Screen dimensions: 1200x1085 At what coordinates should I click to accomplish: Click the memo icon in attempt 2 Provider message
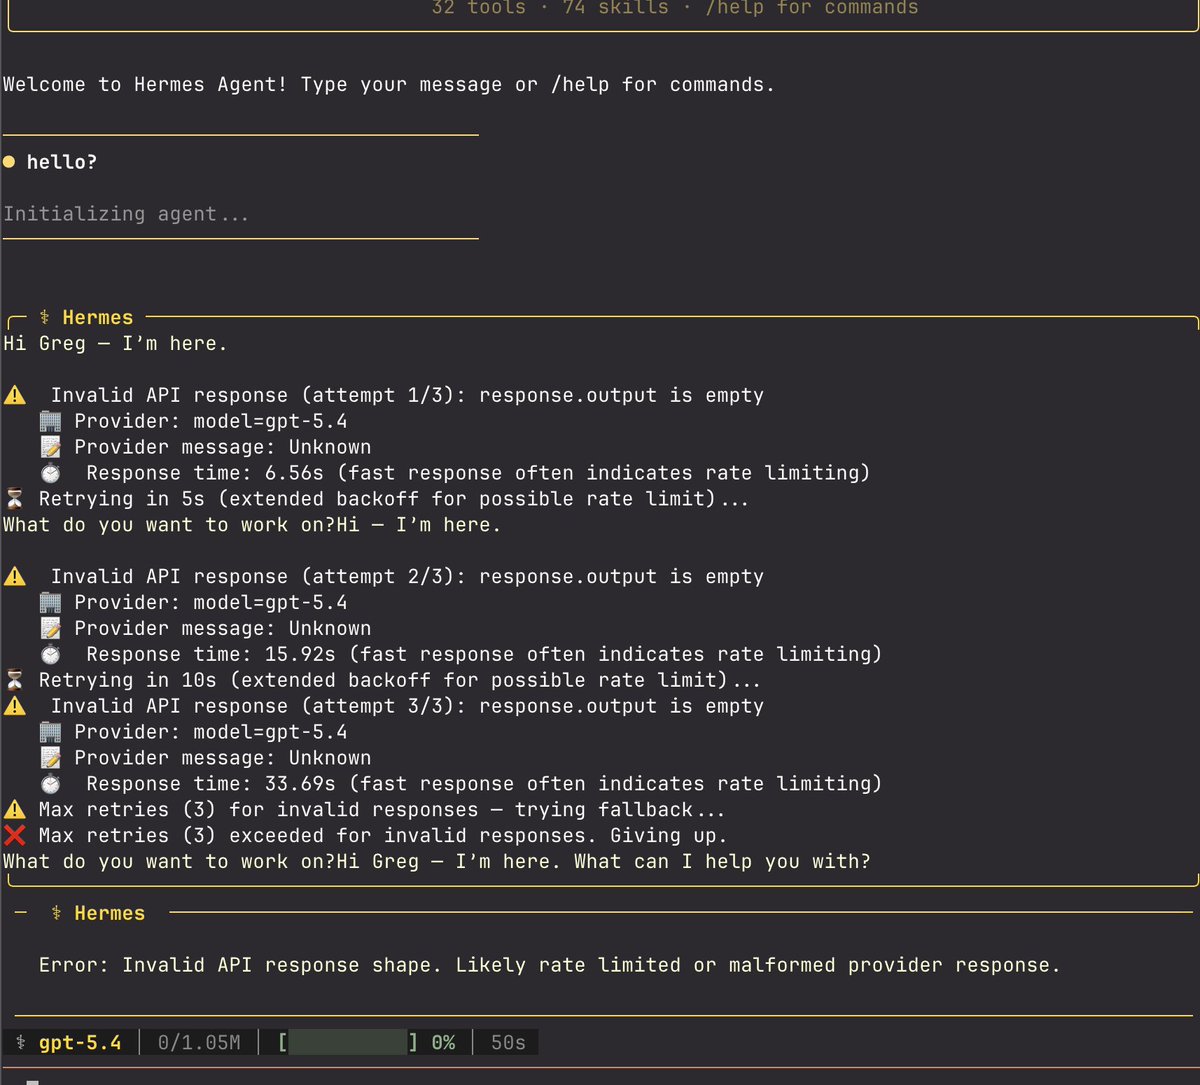(x=50, y=628)
